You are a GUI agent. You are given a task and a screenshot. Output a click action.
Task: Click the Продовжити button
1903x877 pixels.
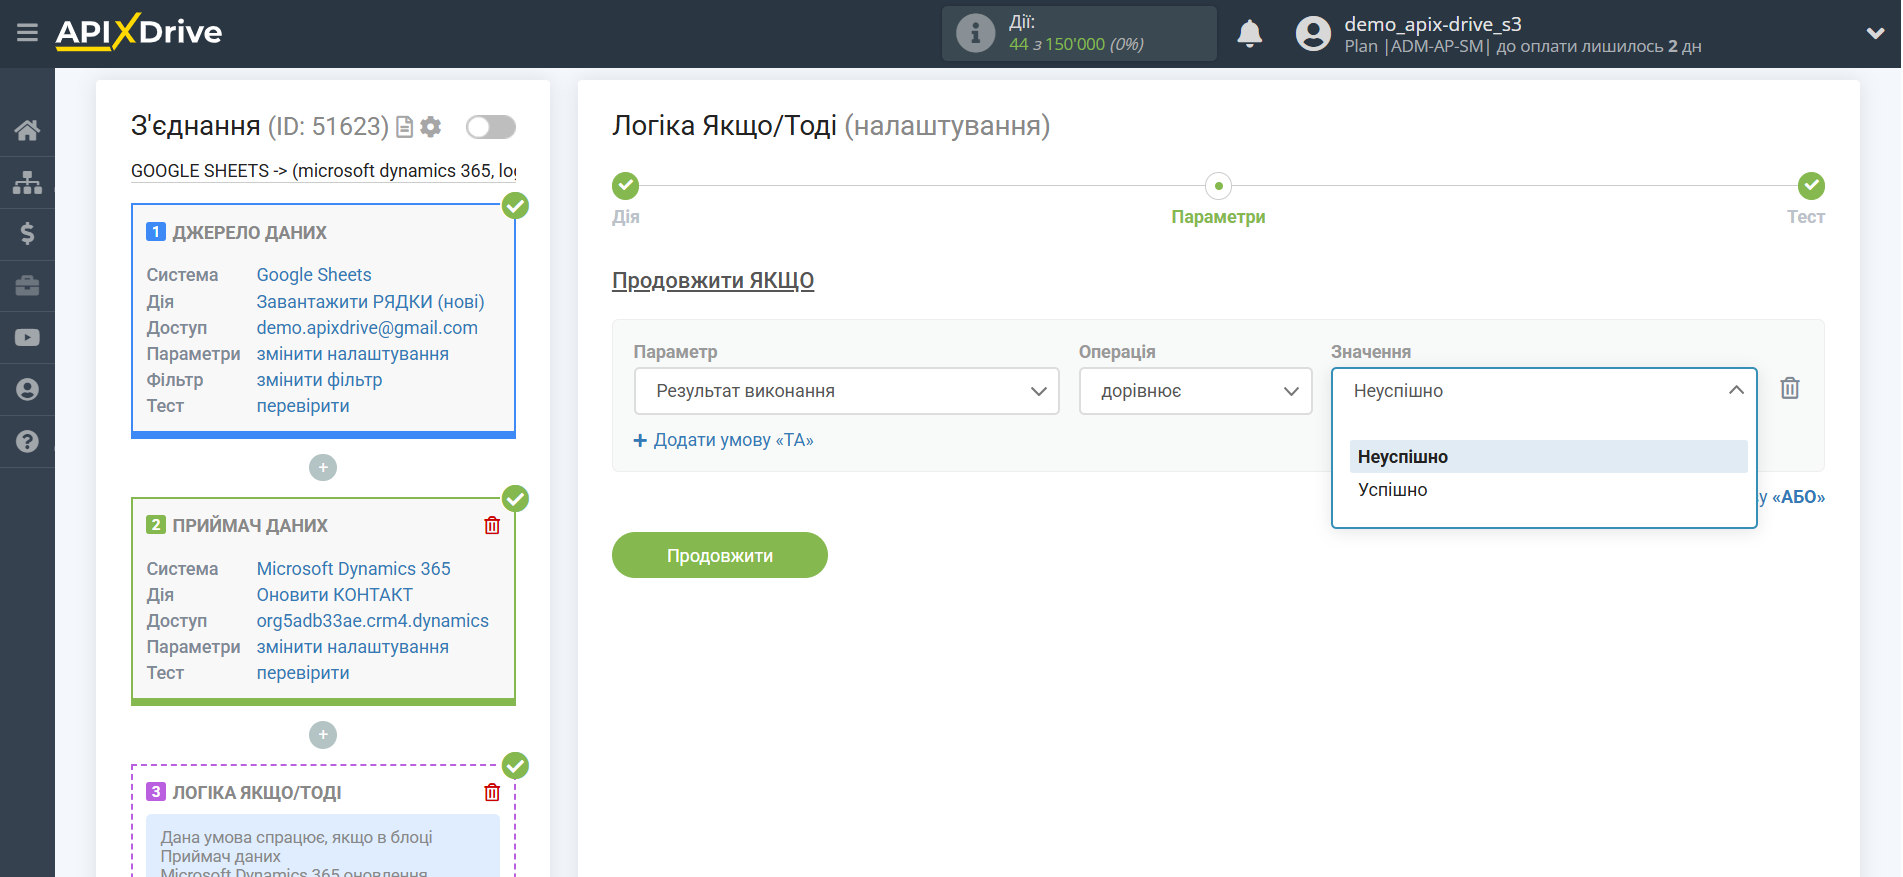(720, 555)
